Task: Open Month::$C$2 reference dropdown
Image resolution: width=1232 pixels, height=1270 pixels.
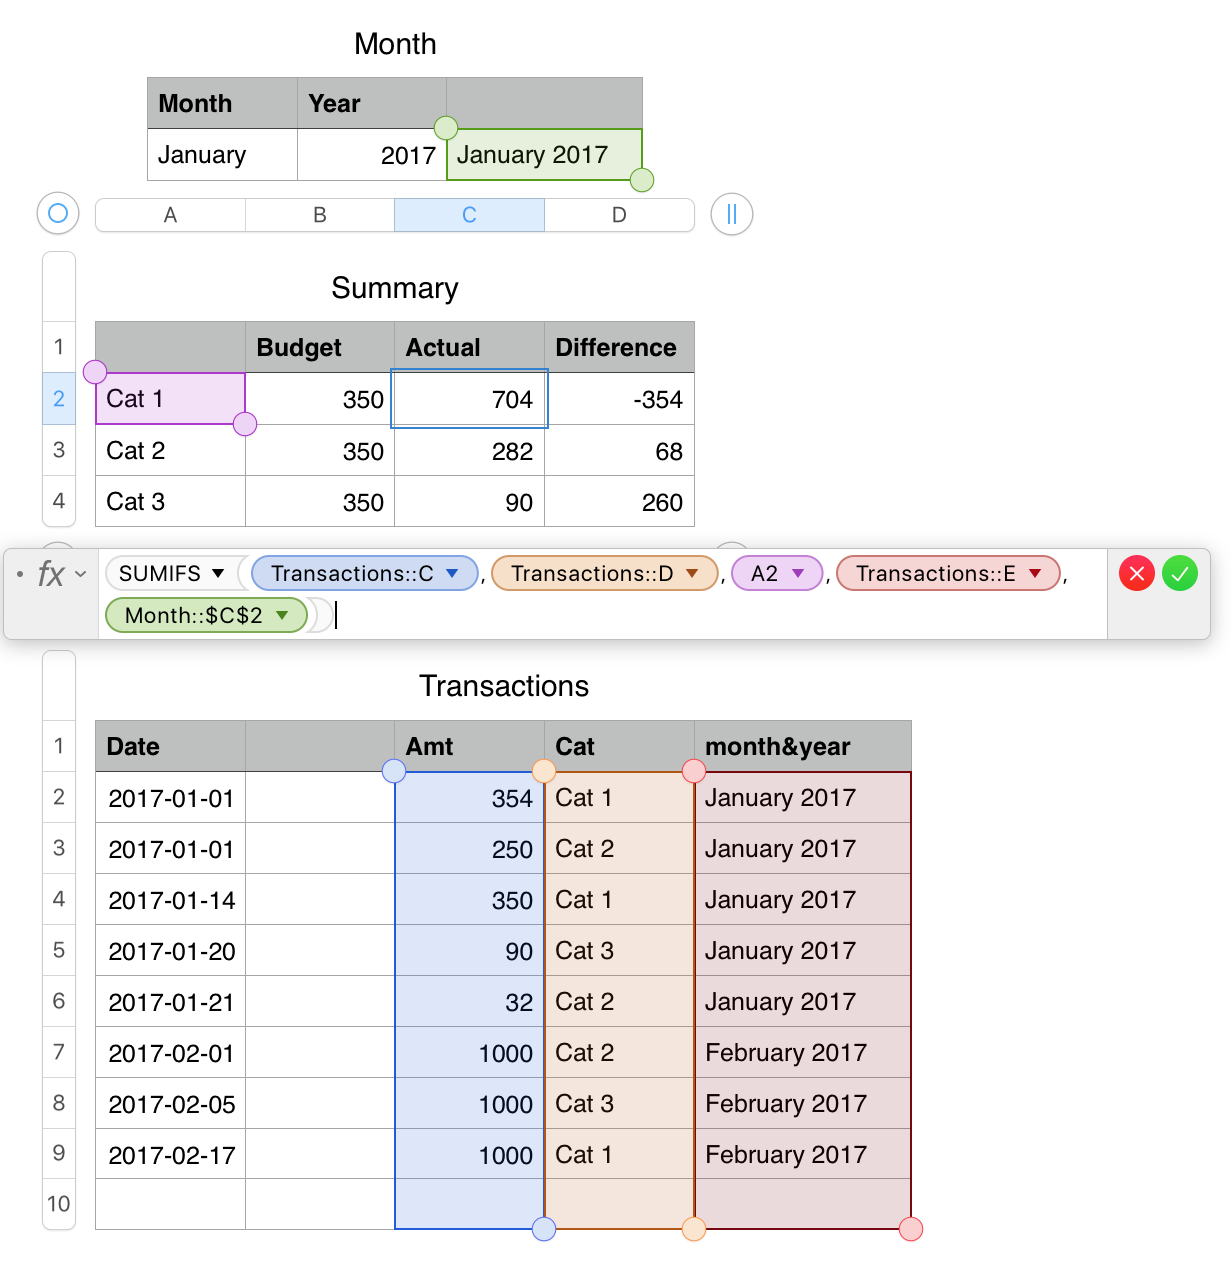Action: click(x=283, y=615)
